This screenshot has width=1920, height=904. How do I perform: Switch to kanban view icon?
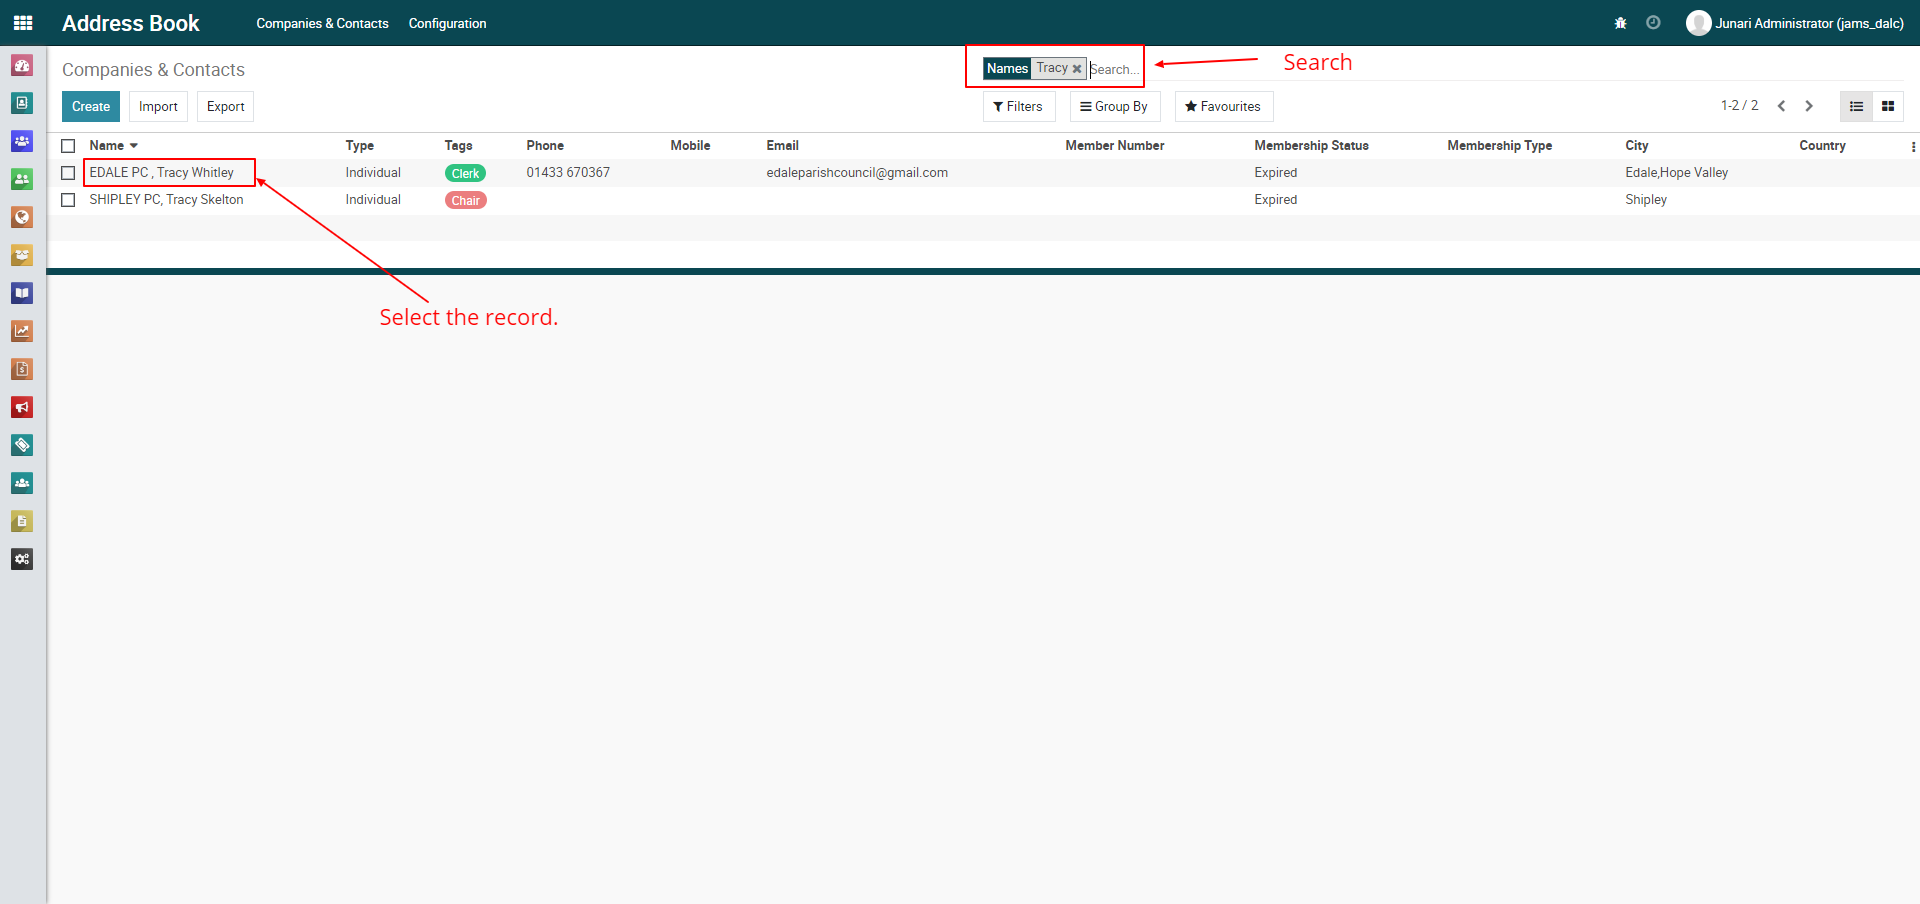click(x=1888, y=106)
